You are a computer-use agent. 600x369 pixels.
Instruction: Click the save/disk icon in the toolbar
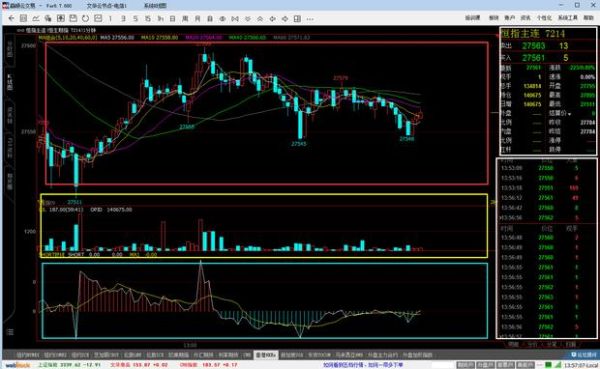73,18
